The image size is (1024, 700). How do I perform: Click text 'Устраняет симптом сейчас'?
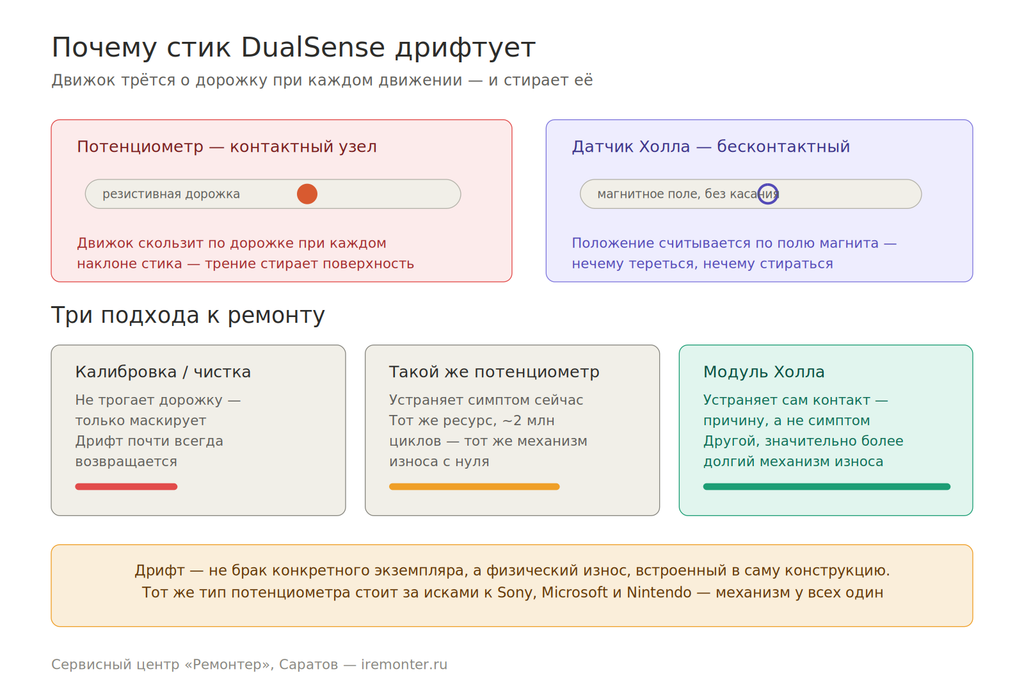486,400
